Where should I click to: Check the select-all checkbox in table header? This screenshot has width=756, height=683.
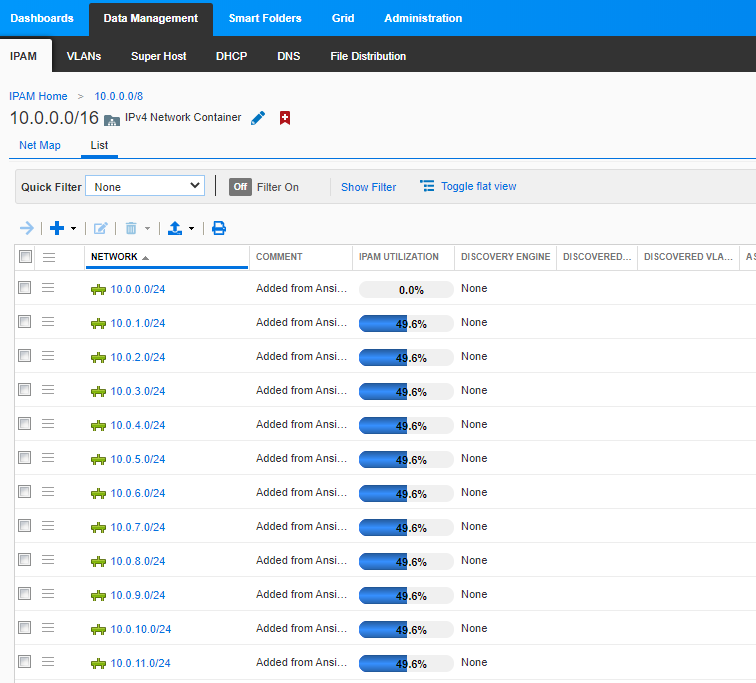pyautogui.click(x=25, y=257)
